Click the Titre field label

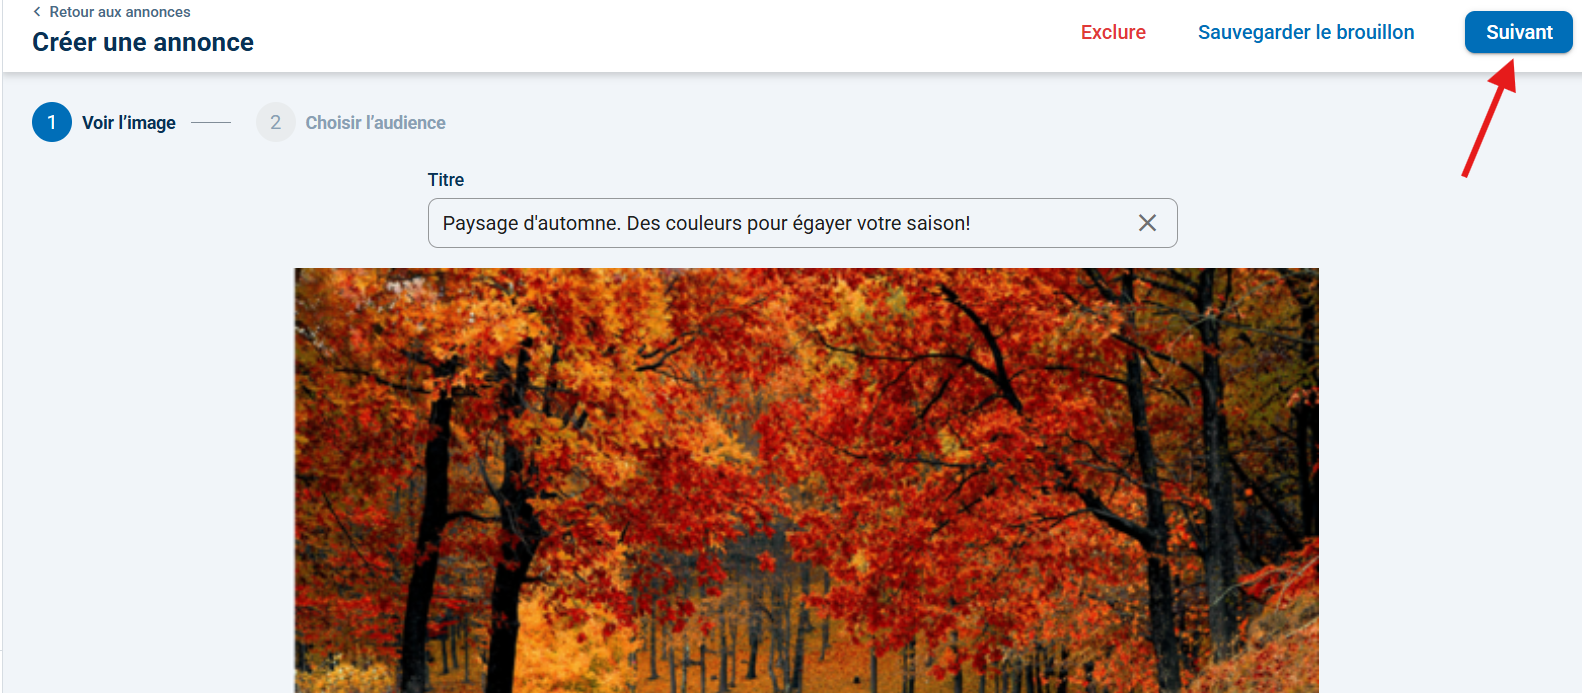446,180
